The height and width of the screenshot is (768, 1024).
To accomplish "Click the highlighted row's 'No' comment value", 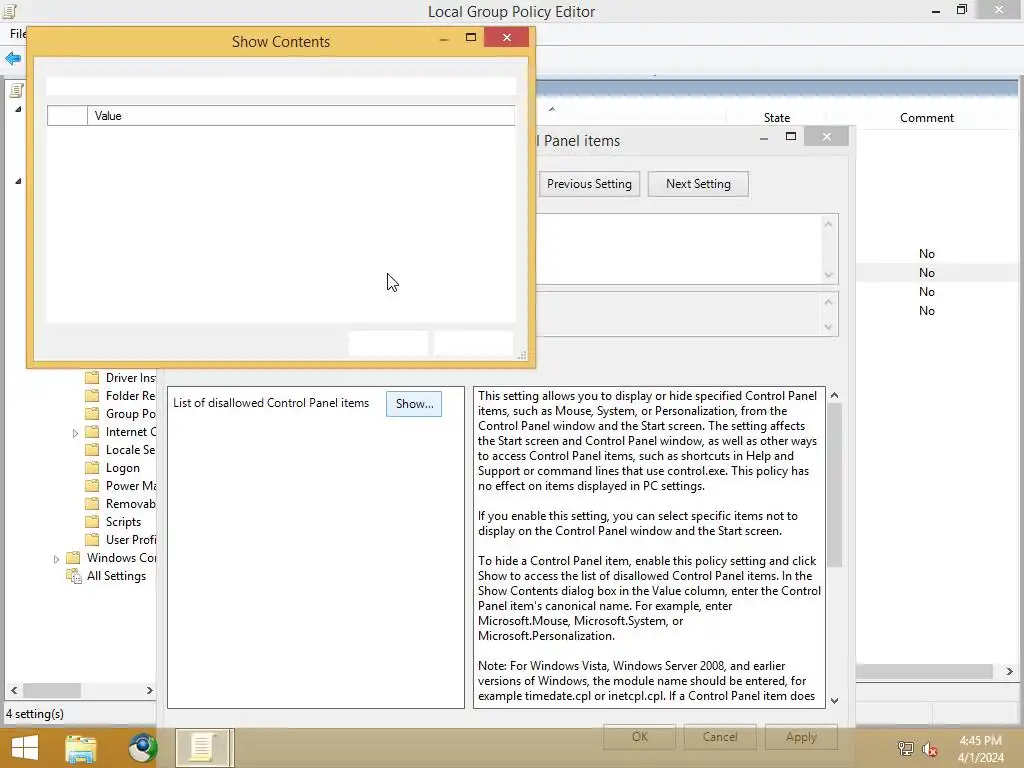I will pos(926,273).
